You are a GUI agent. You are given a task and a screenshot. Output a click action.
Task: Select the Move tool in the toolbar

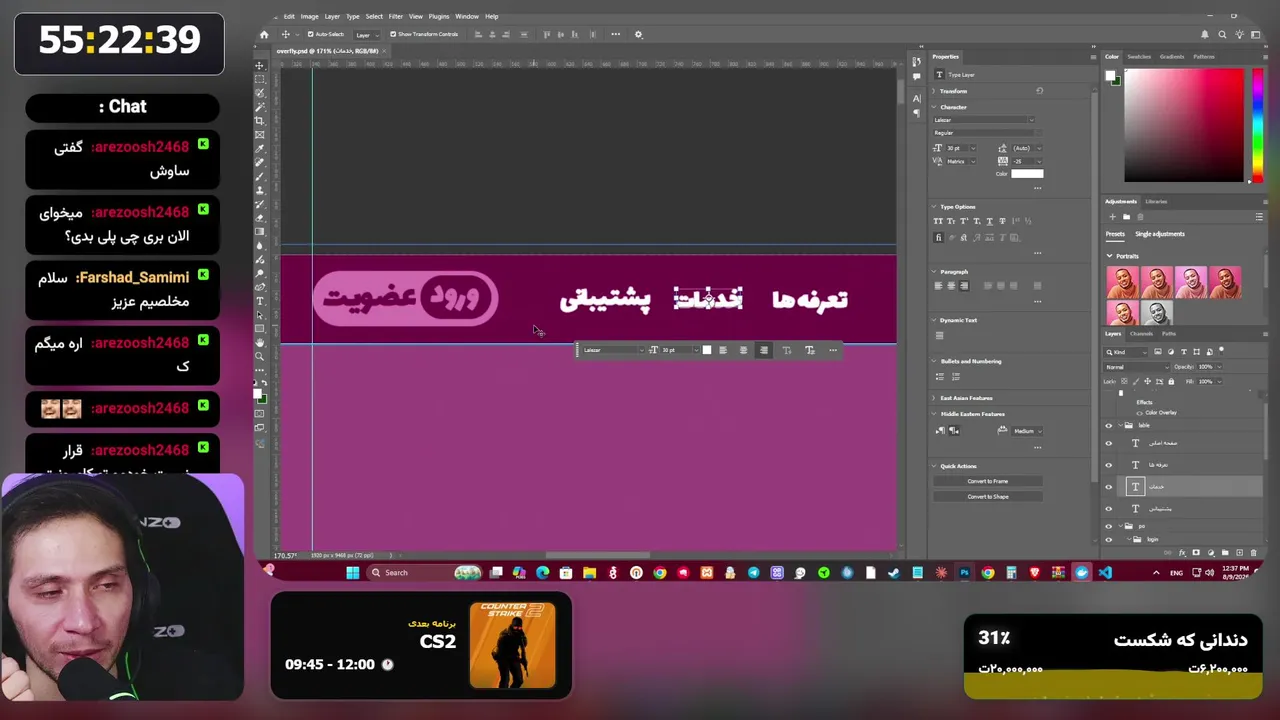pyautogui.click(x=260, y=66)
